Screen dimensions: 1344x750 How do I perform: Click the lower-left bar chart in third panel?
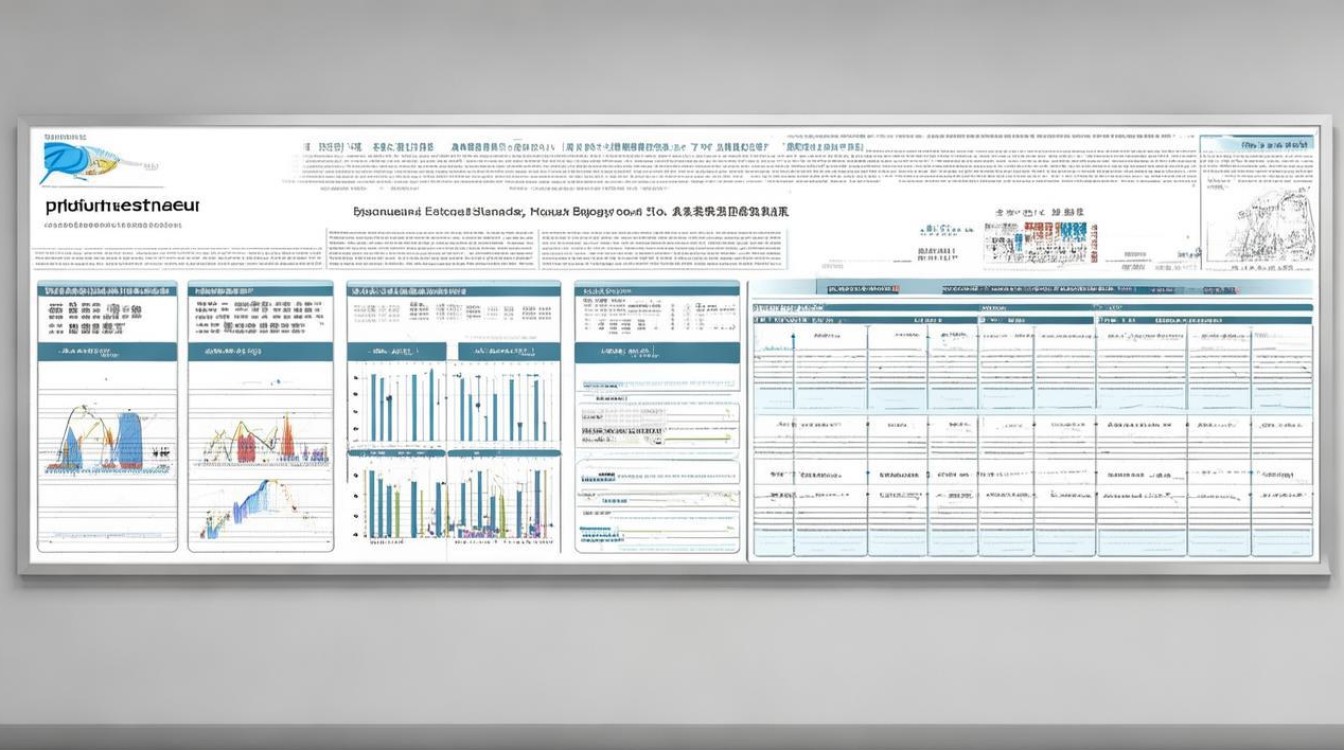pyautogui.click(x=398, y=502)
